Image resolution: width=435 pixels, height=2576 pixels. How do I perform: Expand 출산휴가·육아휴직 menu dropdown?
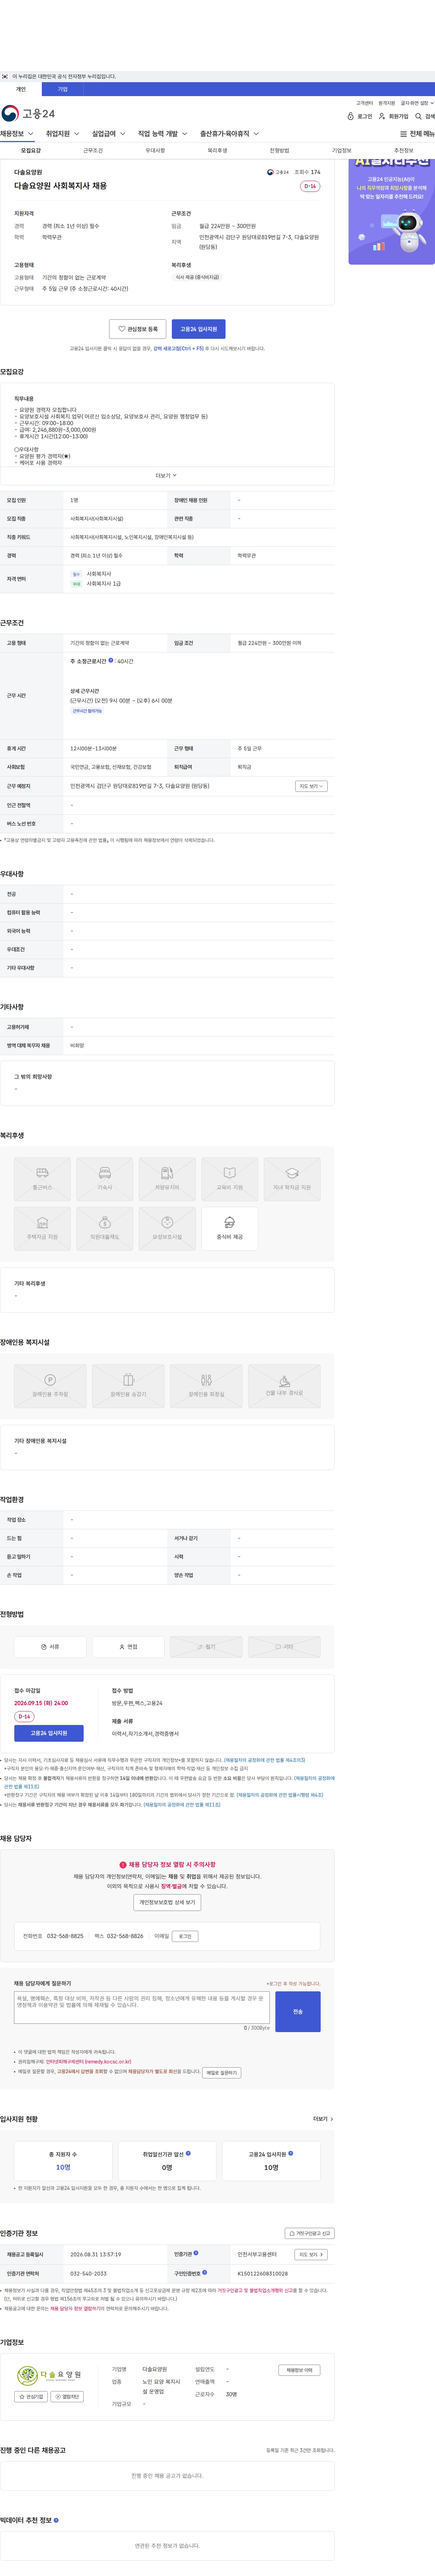click(230, 134)
